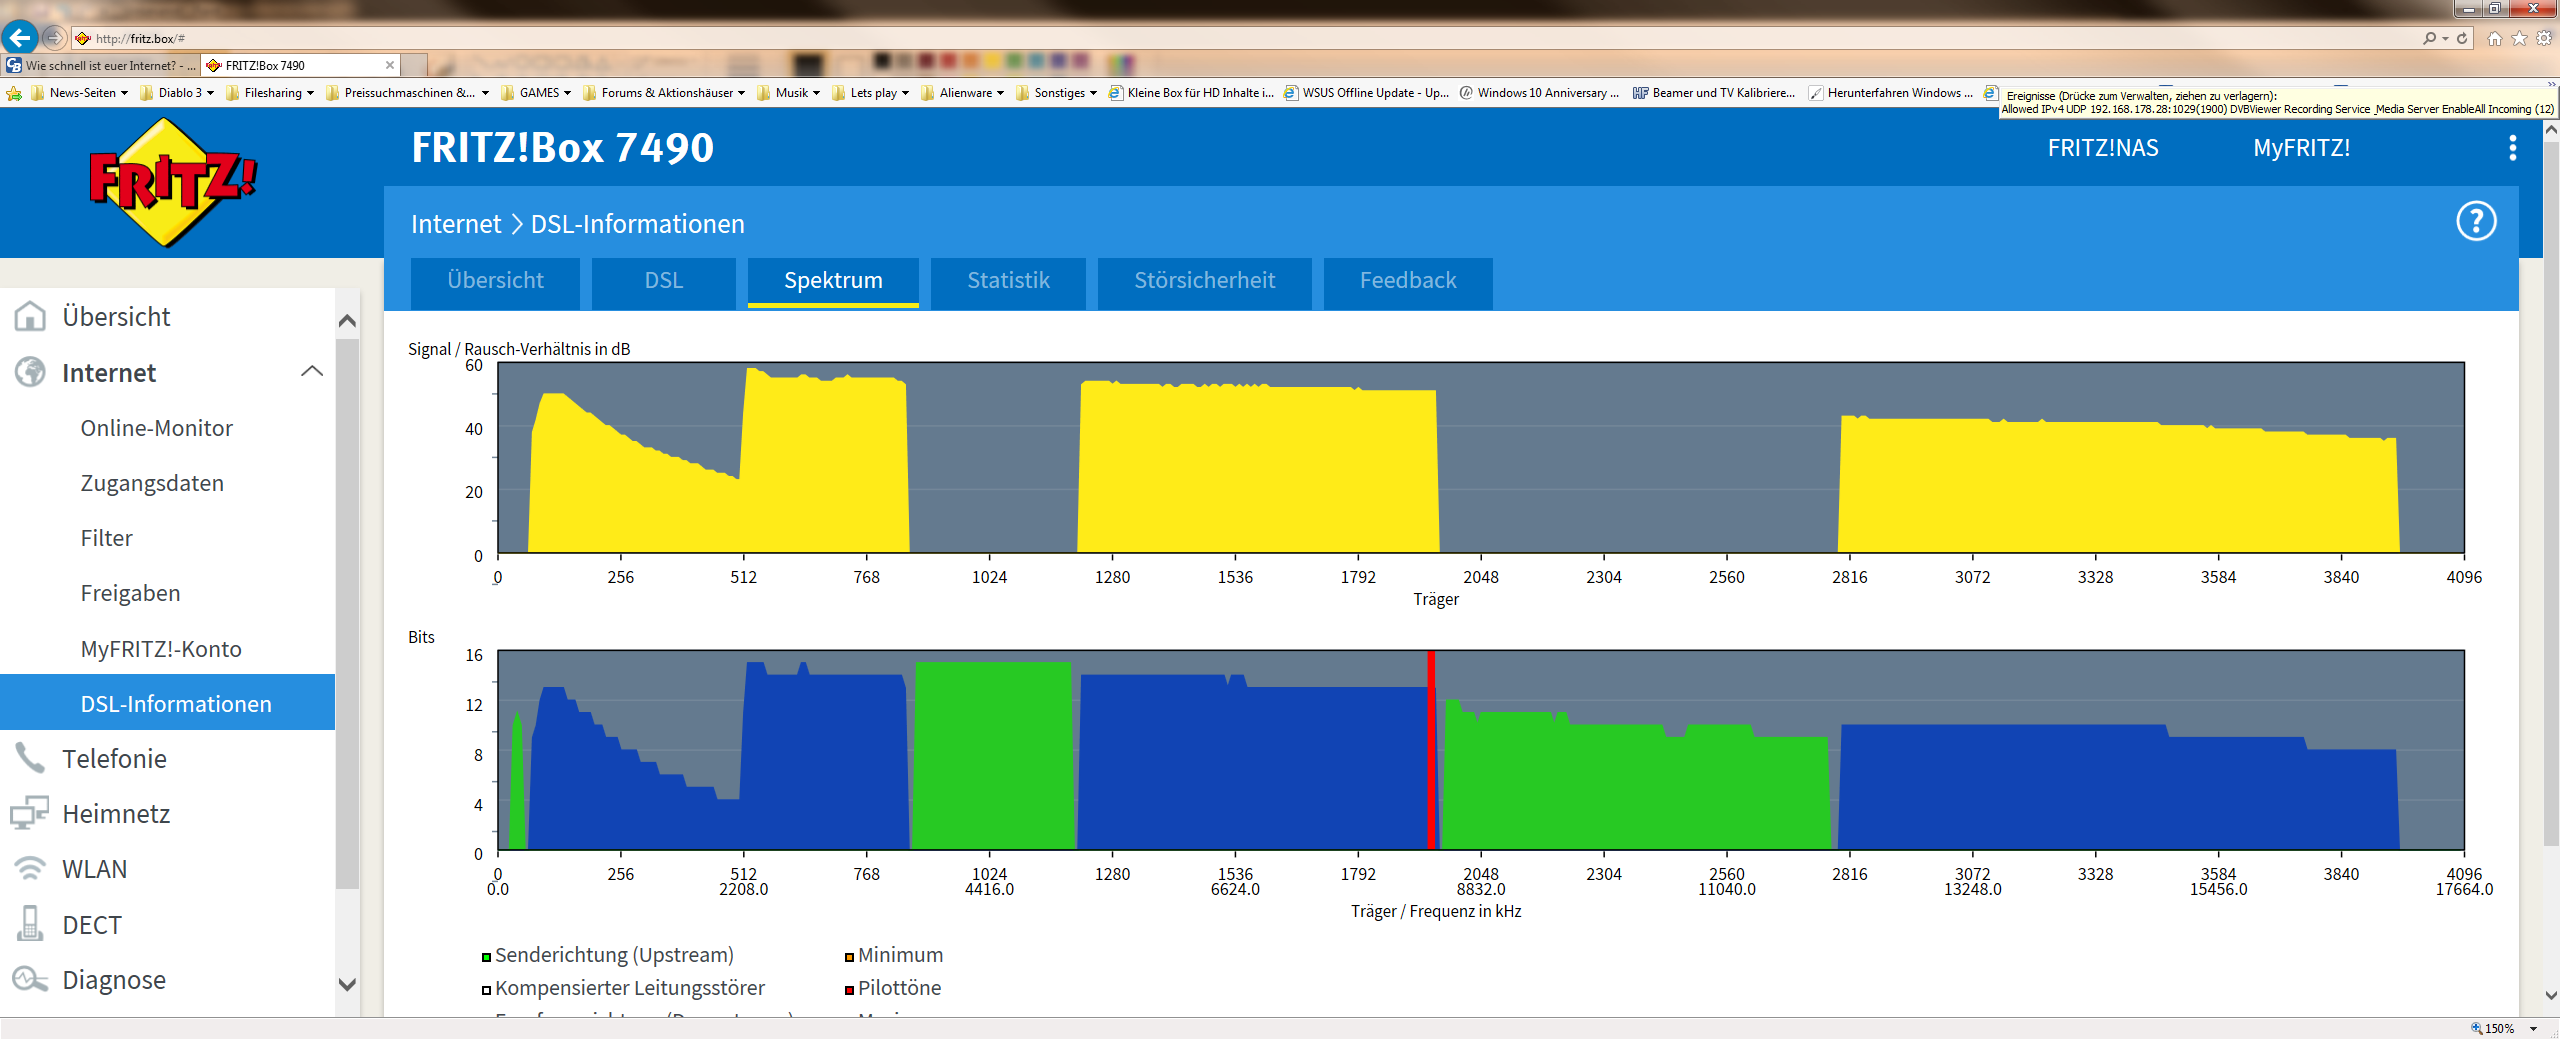Open the Windows 10 Anniversary bookmark
The image size is (2560, 1040).
(1539, 93)
